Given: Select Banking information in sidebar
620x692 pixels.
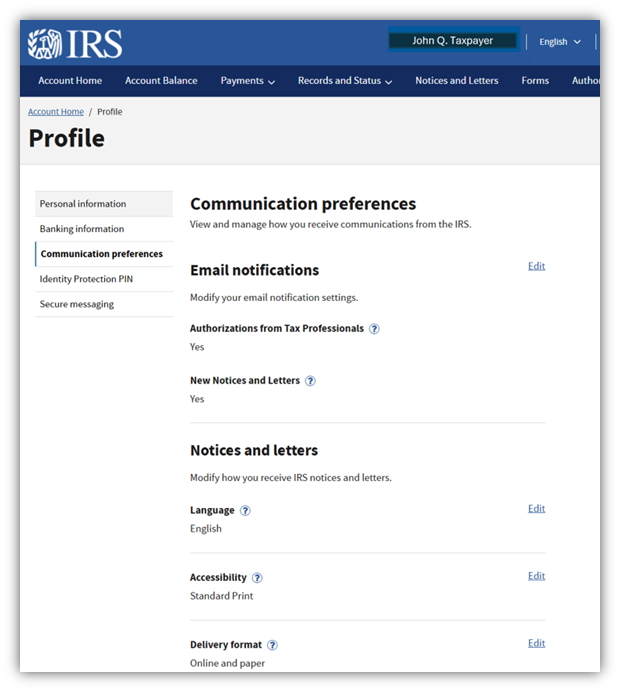Looking at the screenshot, I should tap(104, 229).
